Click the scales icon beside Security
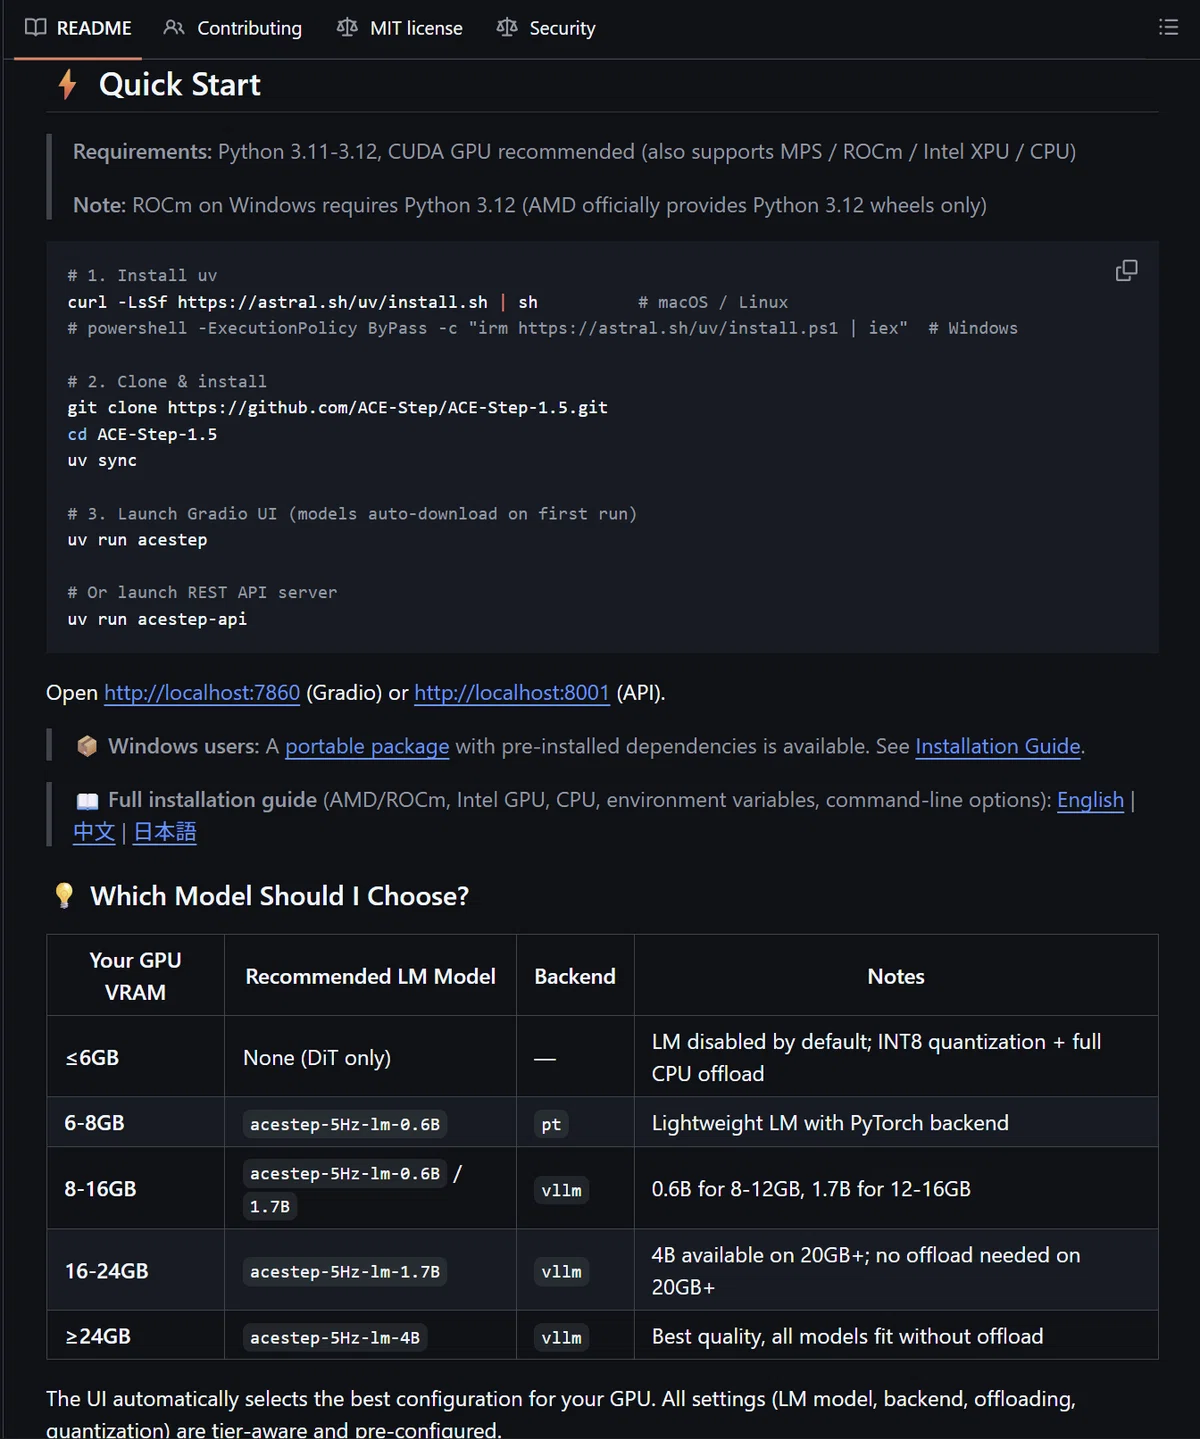 click(507, 28)
